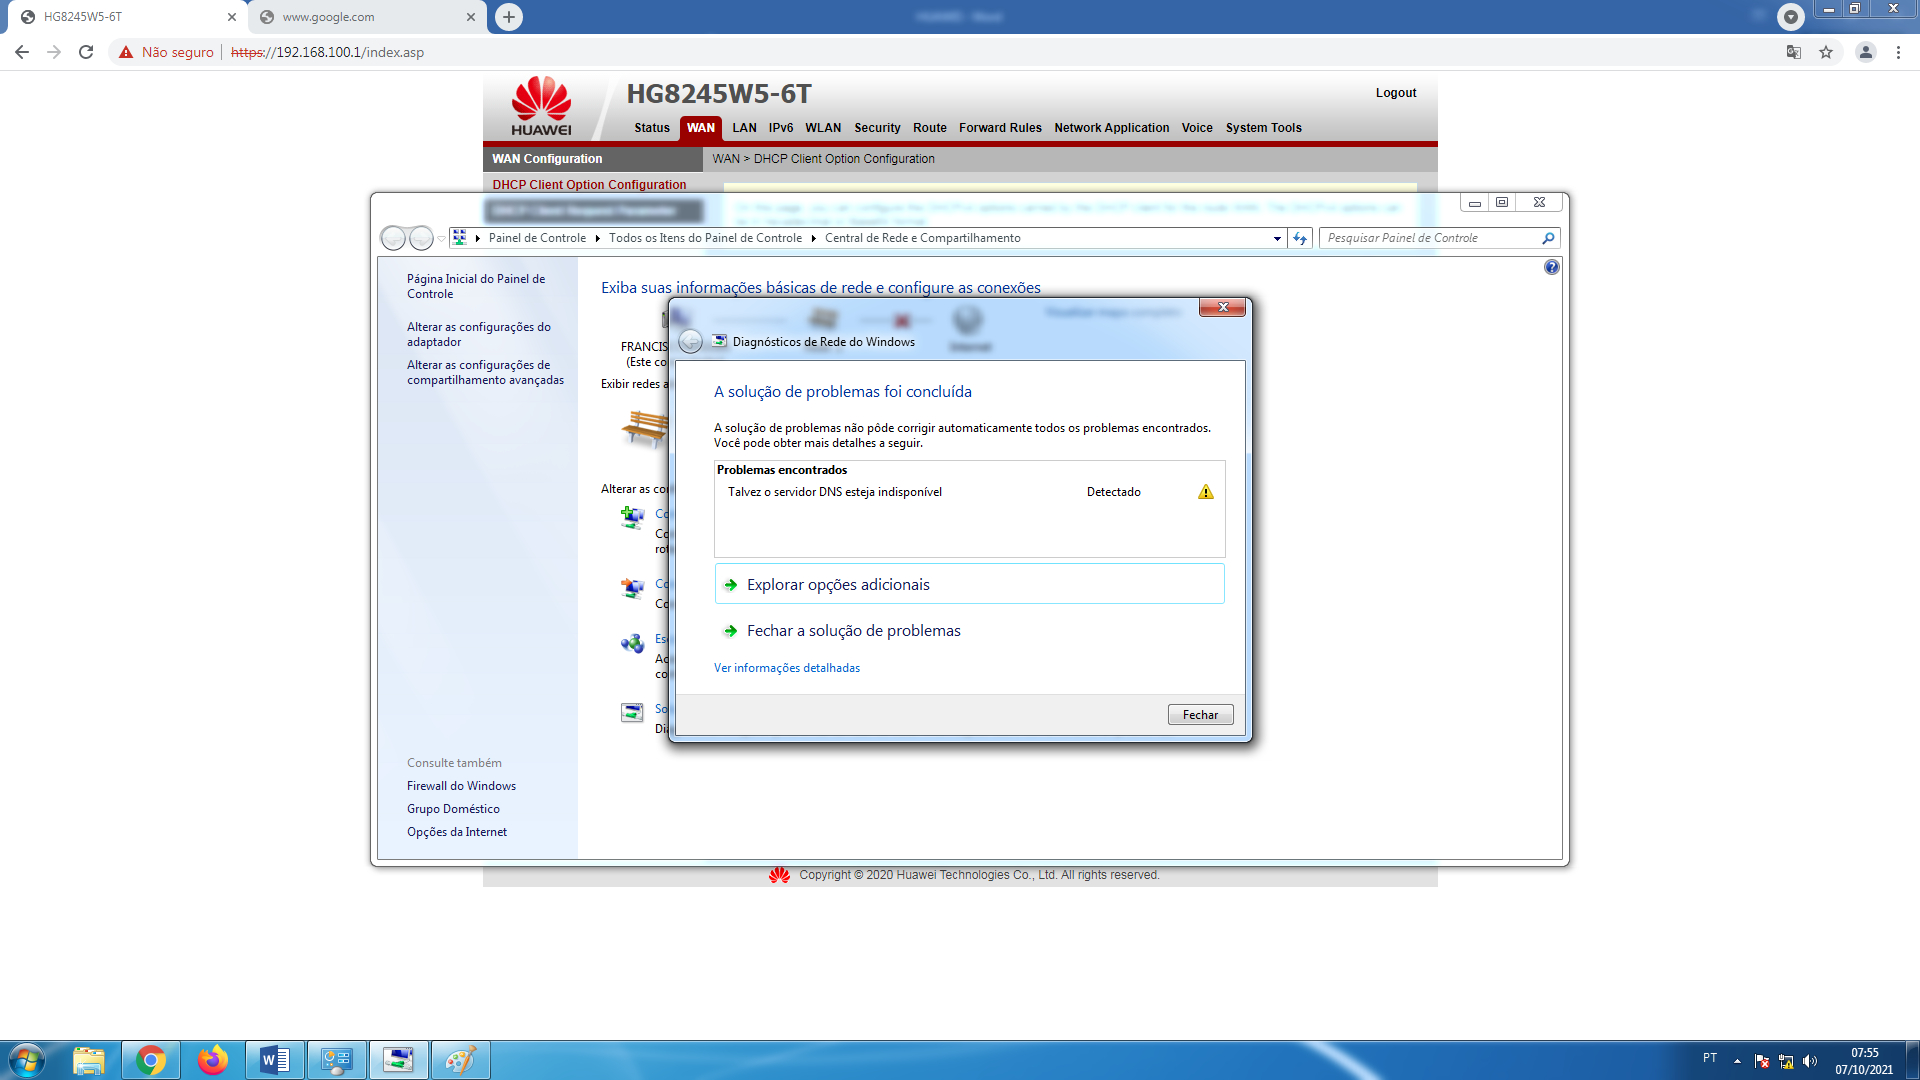Open Ver informações detalhadas link
The height and width of the screenshot is (1080, 1920).
click(x=786, y=668)
